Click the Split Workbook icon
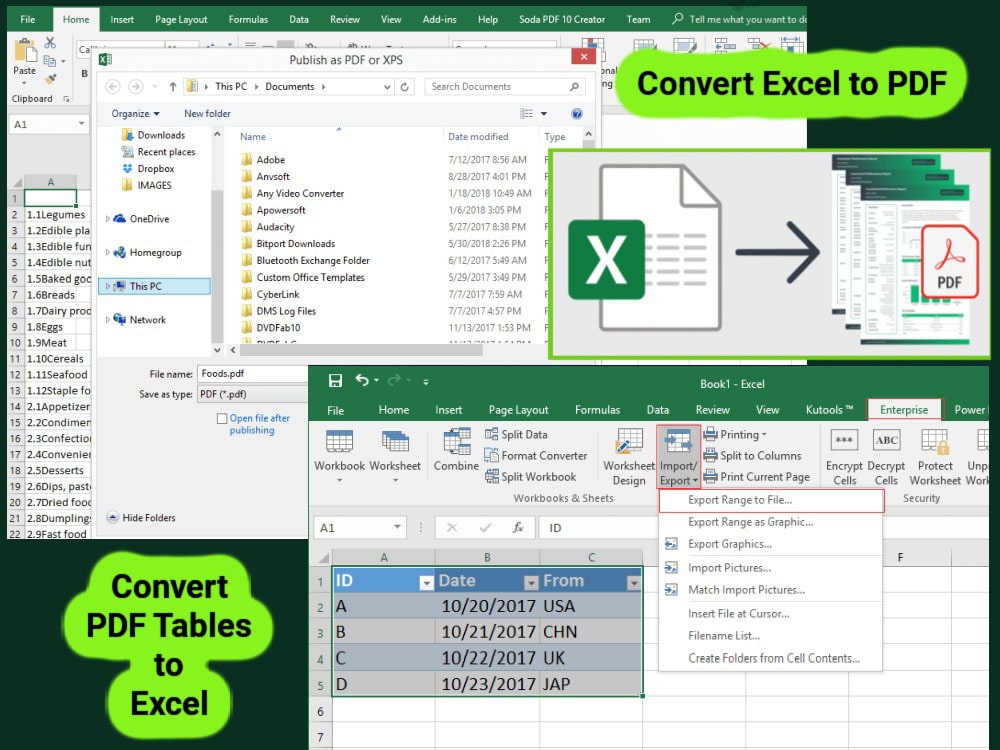 click(491, 476)
